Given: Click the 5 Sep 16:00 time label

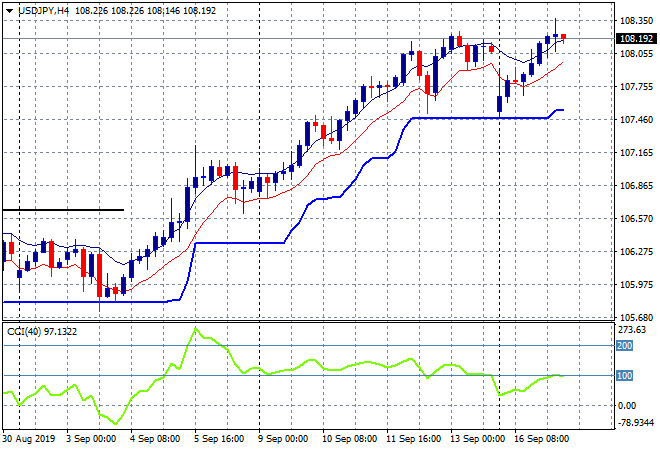Looking at the screenshot, I should pos(217,438).
